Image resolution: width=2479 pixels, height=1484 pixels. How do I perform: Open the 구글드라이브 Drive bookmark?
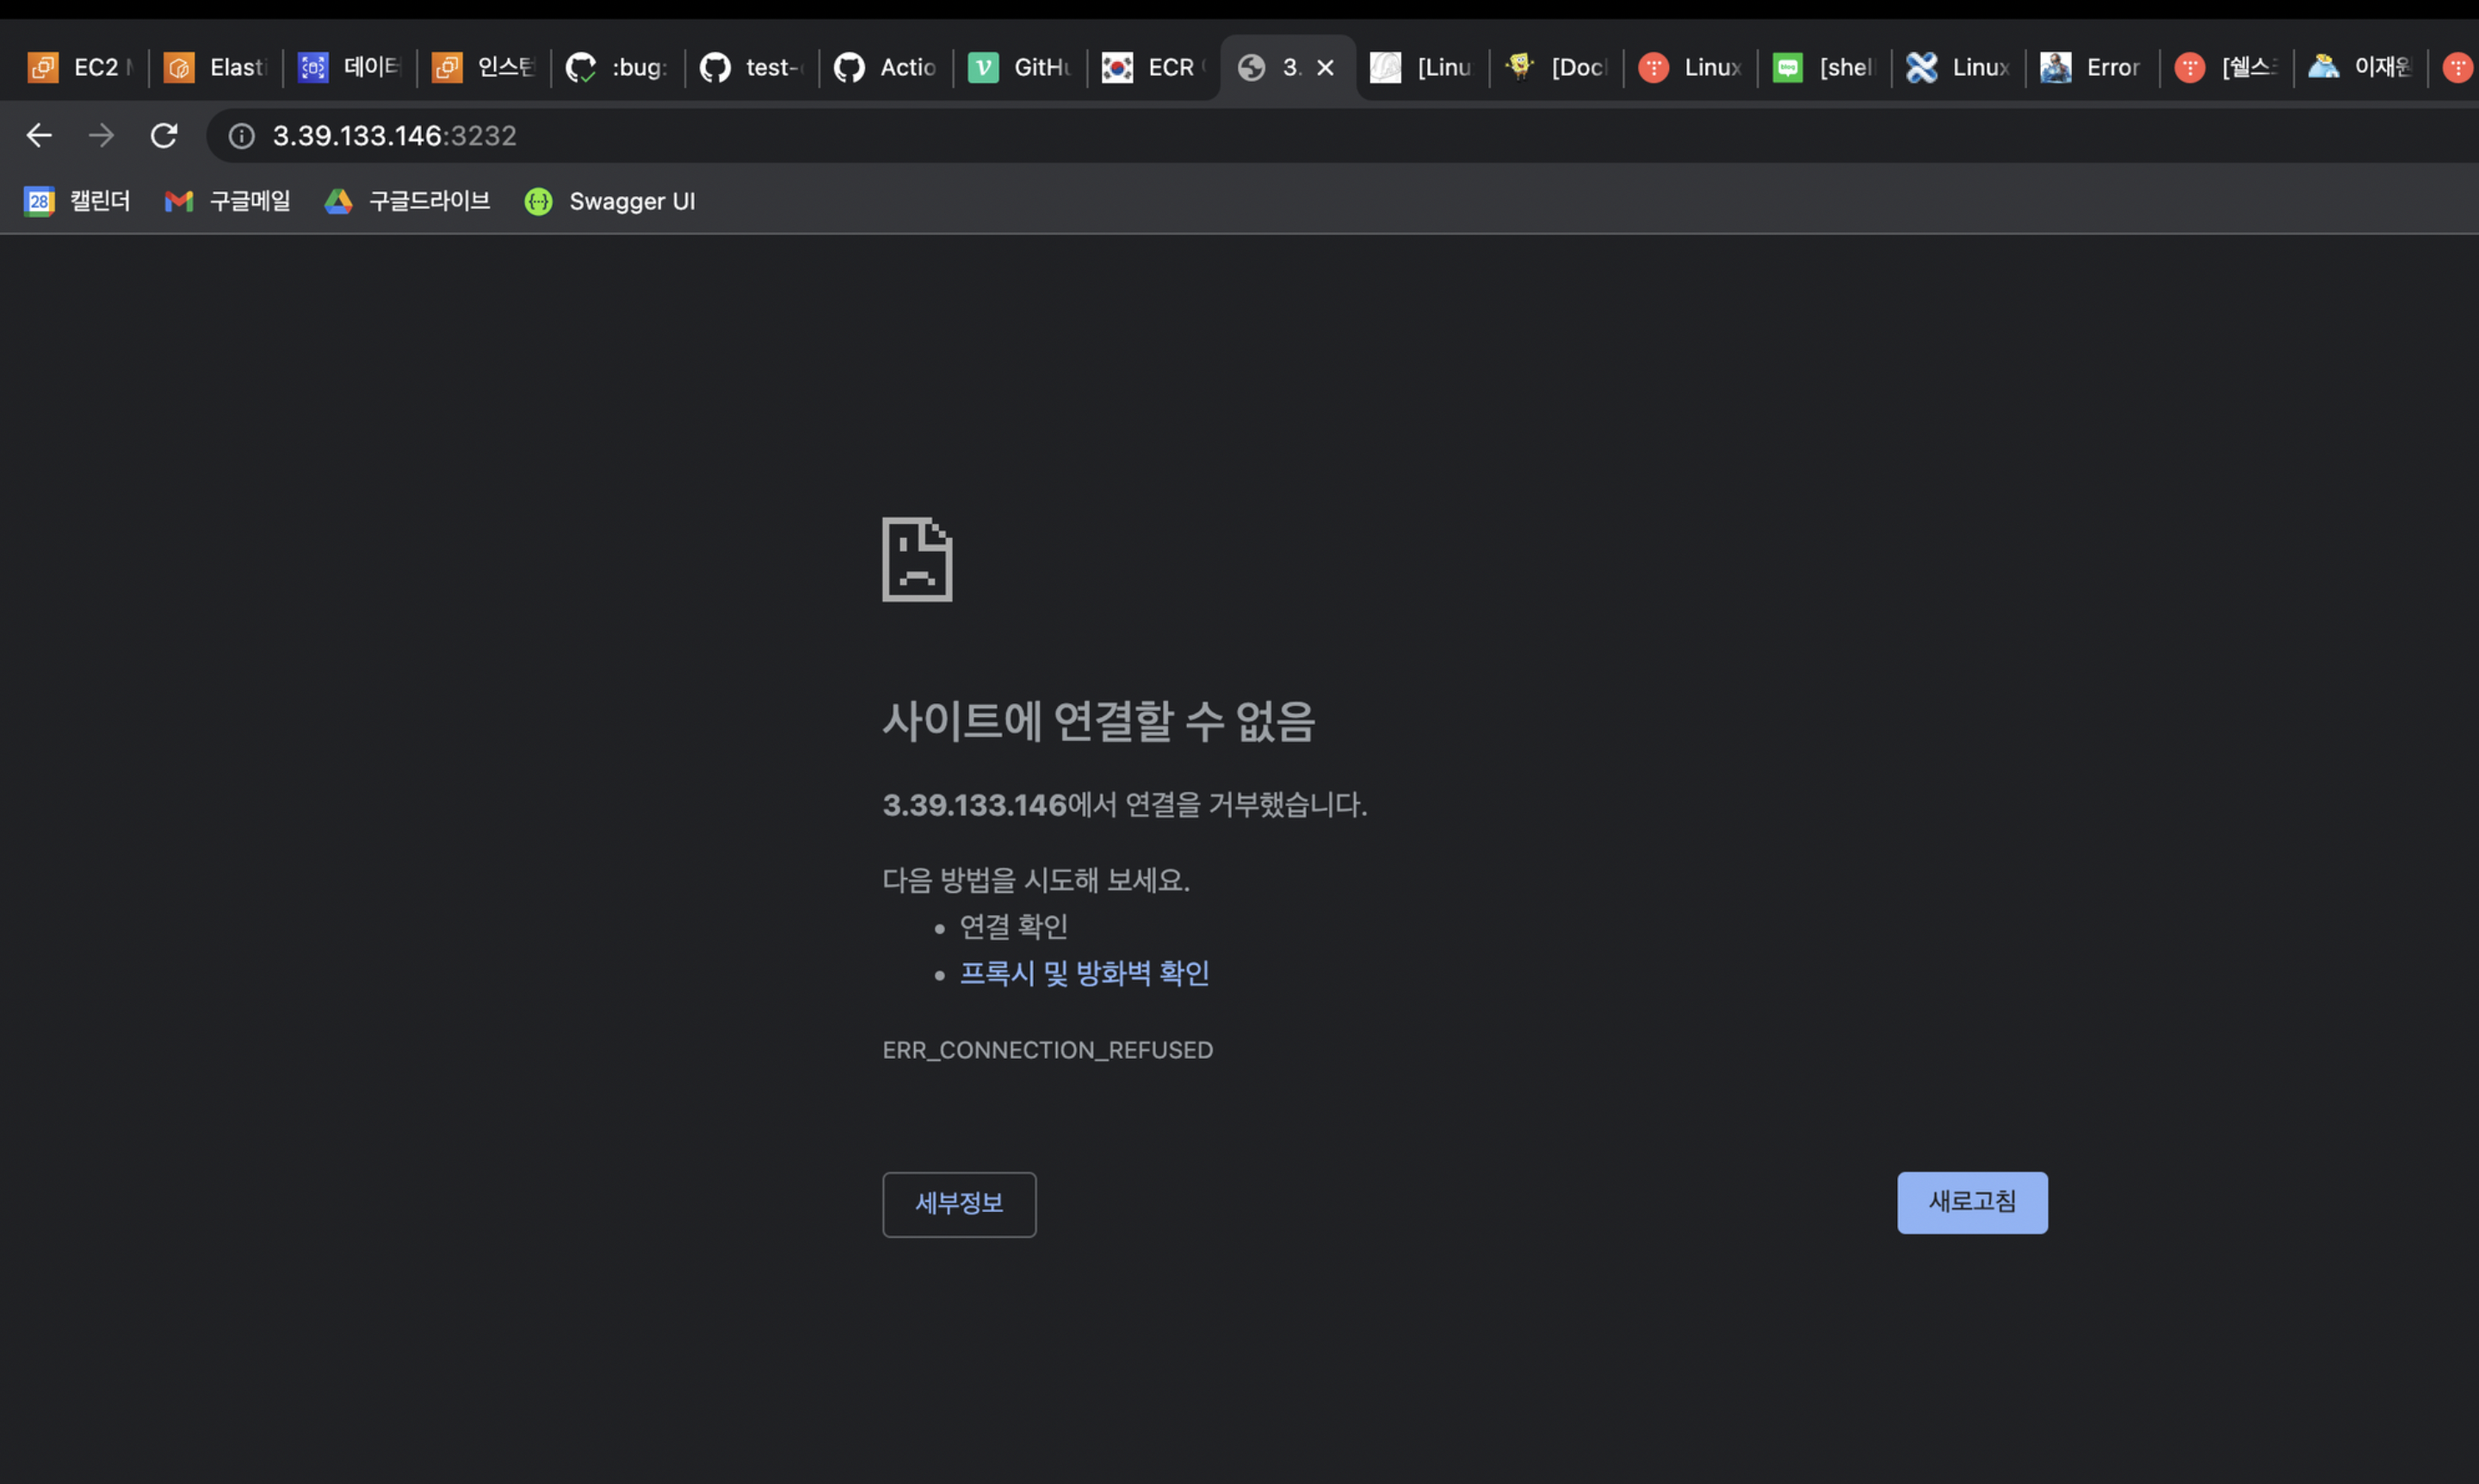pos(408,201)
